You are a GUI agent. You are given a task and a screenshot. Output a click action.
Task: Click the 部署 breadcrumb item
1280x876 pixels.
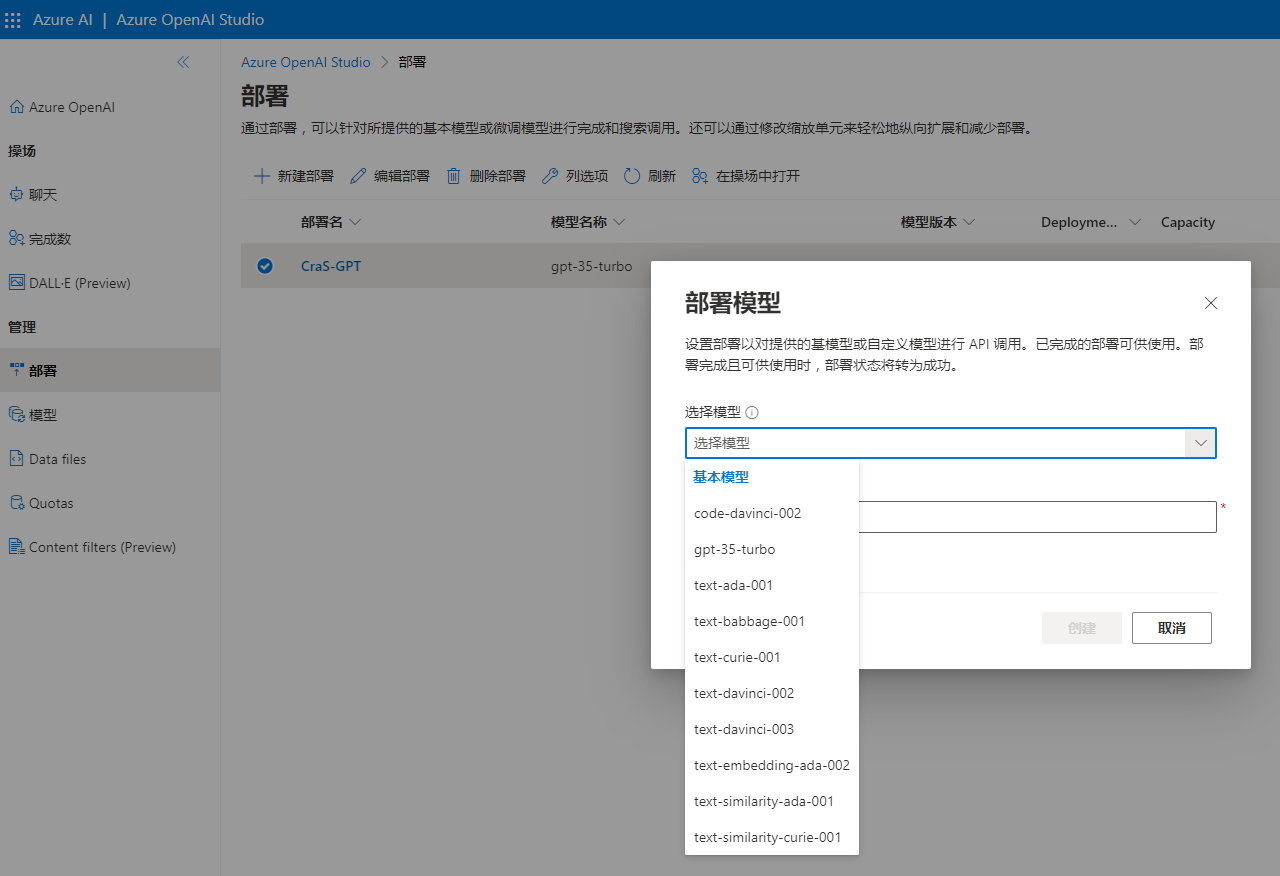(x=412, y=62)
